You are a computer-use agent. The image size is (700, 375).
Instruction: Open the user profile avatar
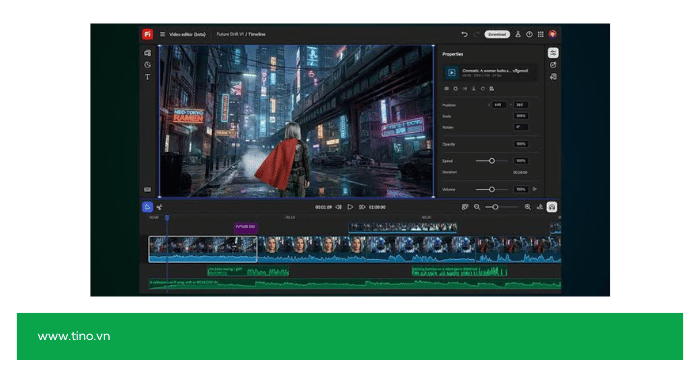point(552,34)
